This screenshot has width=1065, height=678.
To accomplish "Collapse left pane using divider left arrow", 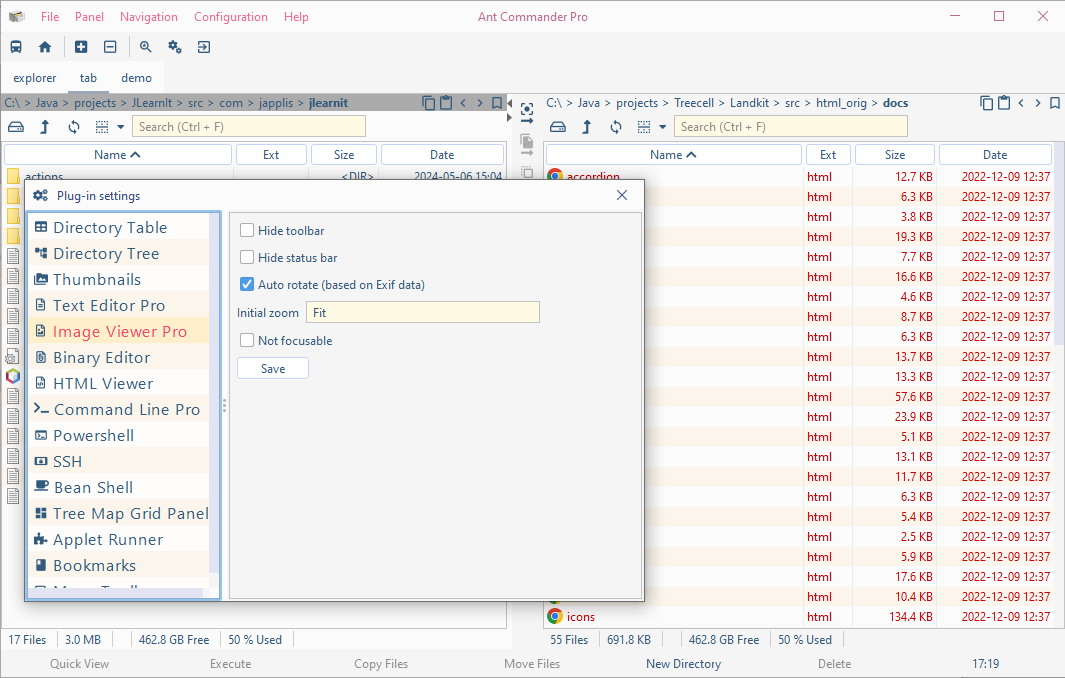I will [x=509, y=103].
